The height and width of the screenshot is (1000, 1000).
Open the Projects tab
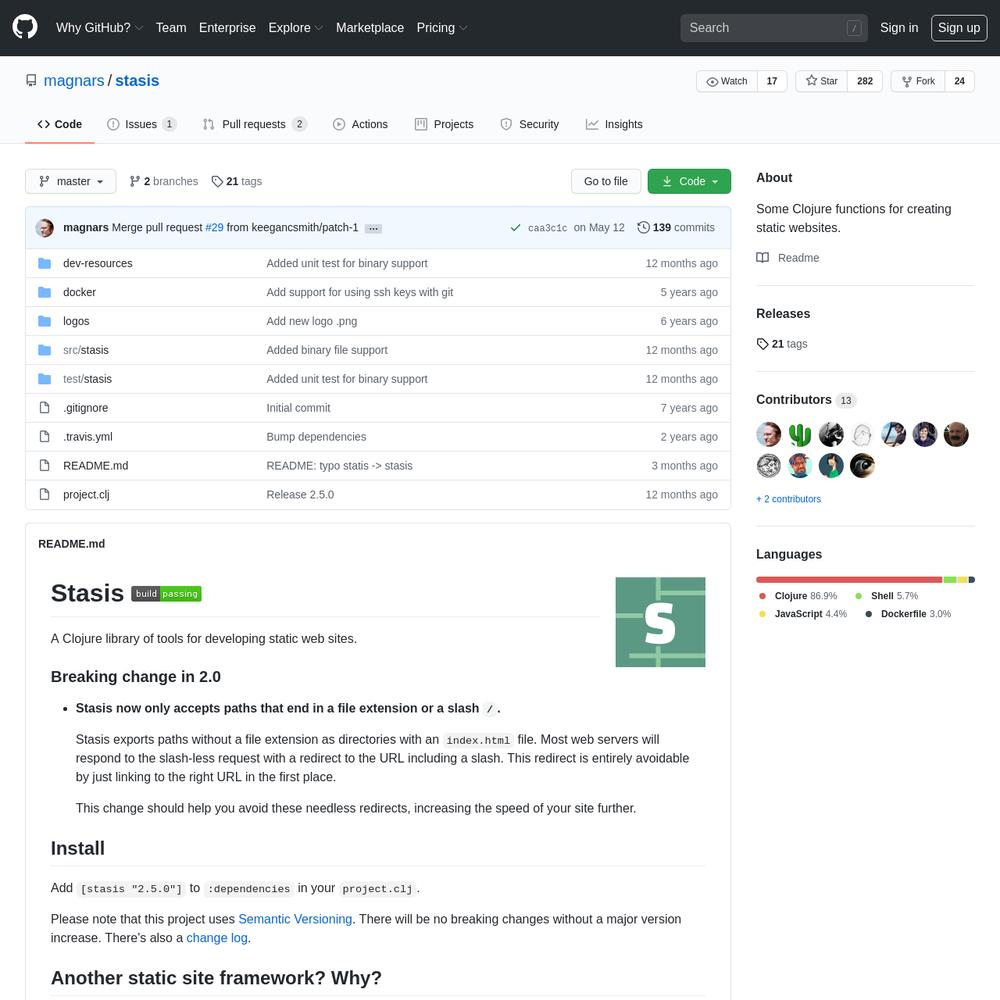pyautogui.click(x=444, y=124)
